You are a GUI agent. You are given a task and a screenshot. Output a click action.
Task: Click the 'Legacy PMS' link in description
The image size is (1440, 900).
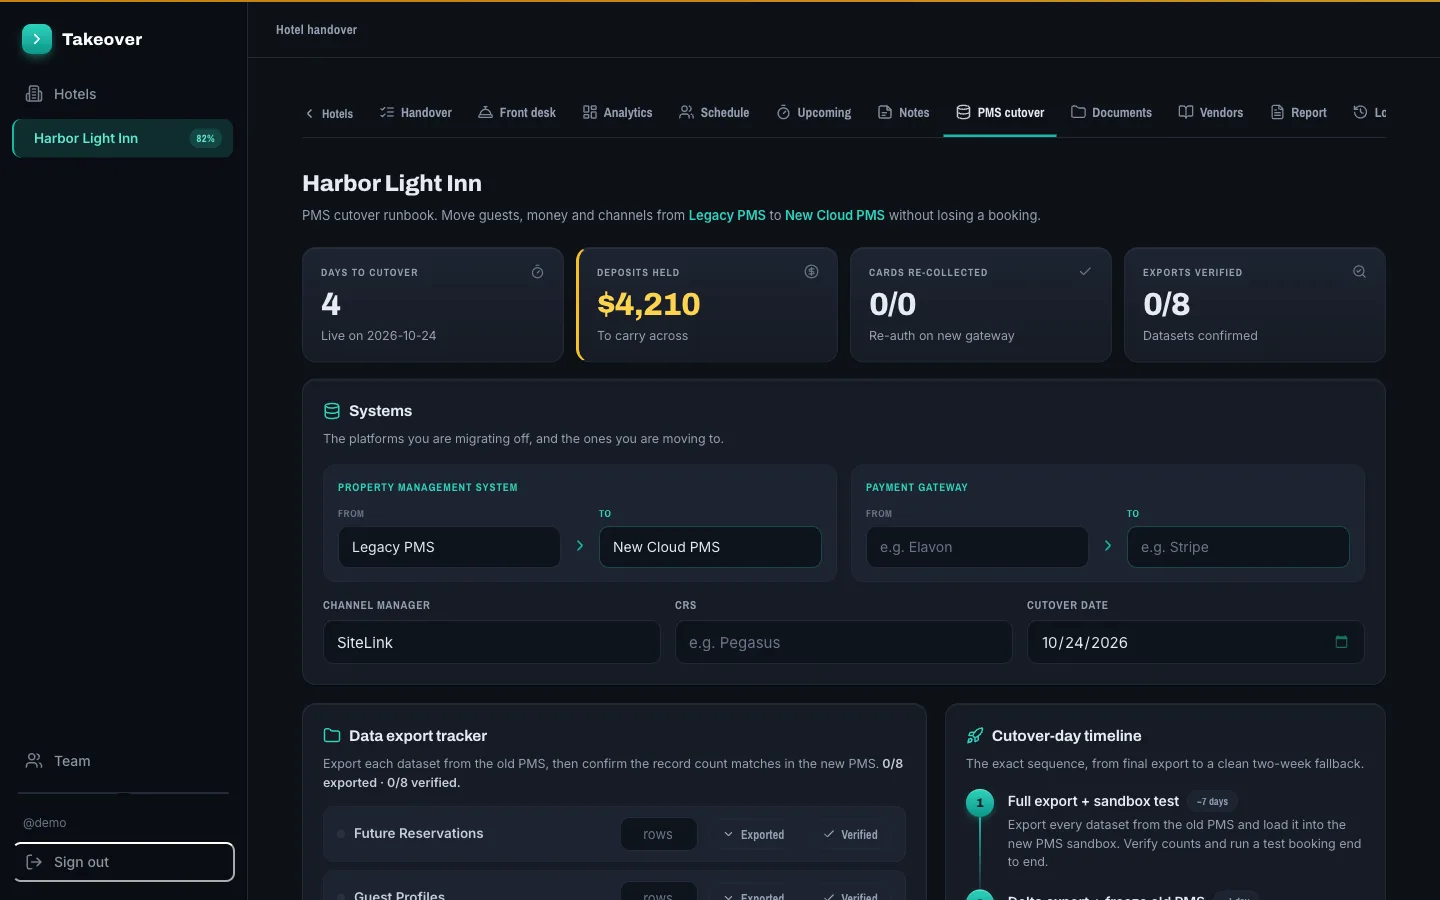pos(727,215)
